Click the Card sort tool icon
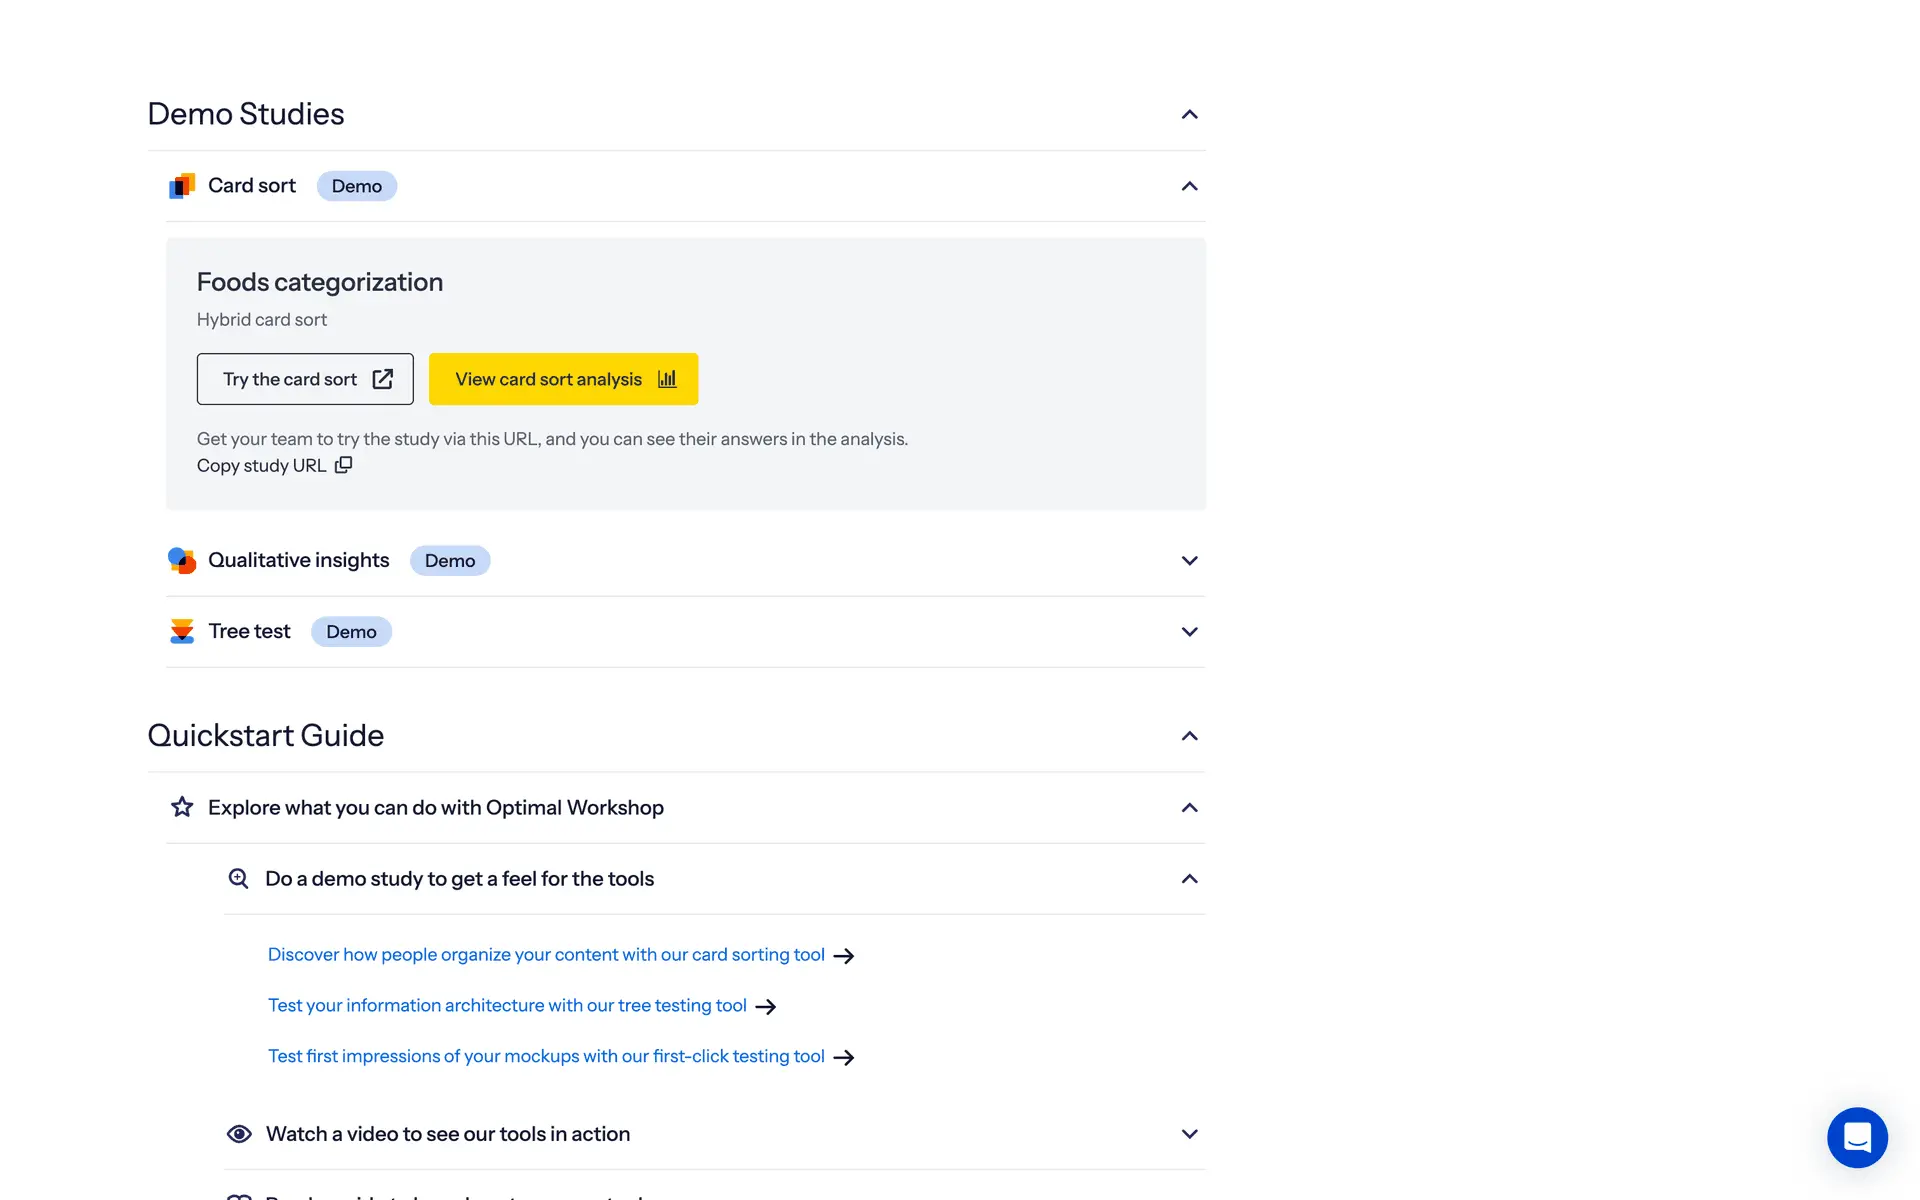This screenshot has height=1200, width=1920. click(182, 186)
